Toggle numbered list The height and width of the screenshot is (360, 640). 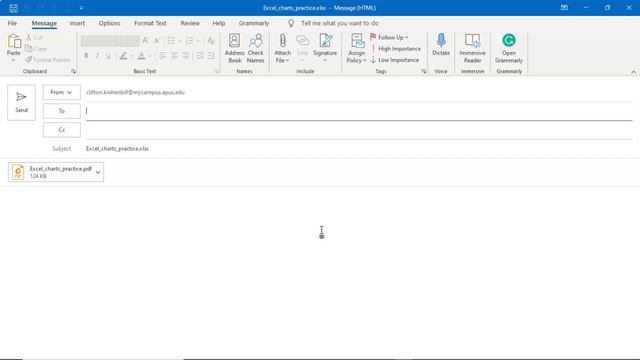pos(189,41)
